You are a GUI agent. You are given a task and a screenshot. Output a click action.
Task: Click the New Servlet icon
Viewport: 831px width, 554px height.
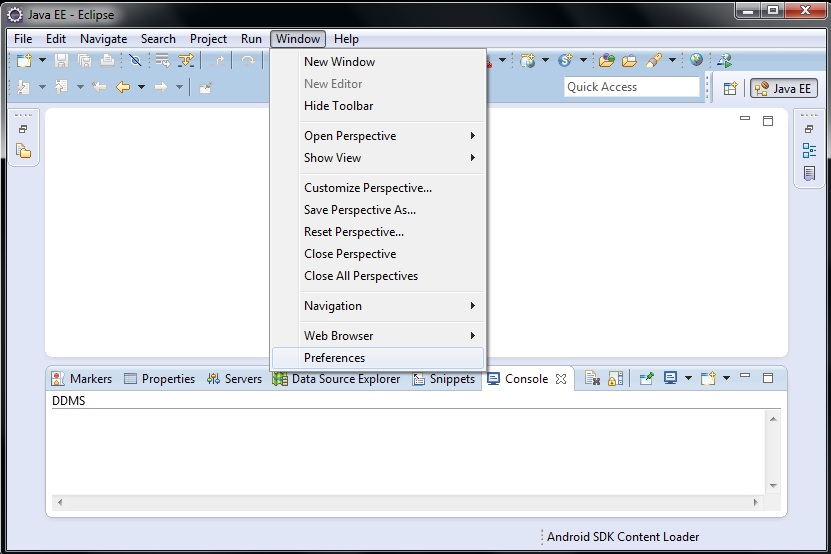[x=565, y=61]
